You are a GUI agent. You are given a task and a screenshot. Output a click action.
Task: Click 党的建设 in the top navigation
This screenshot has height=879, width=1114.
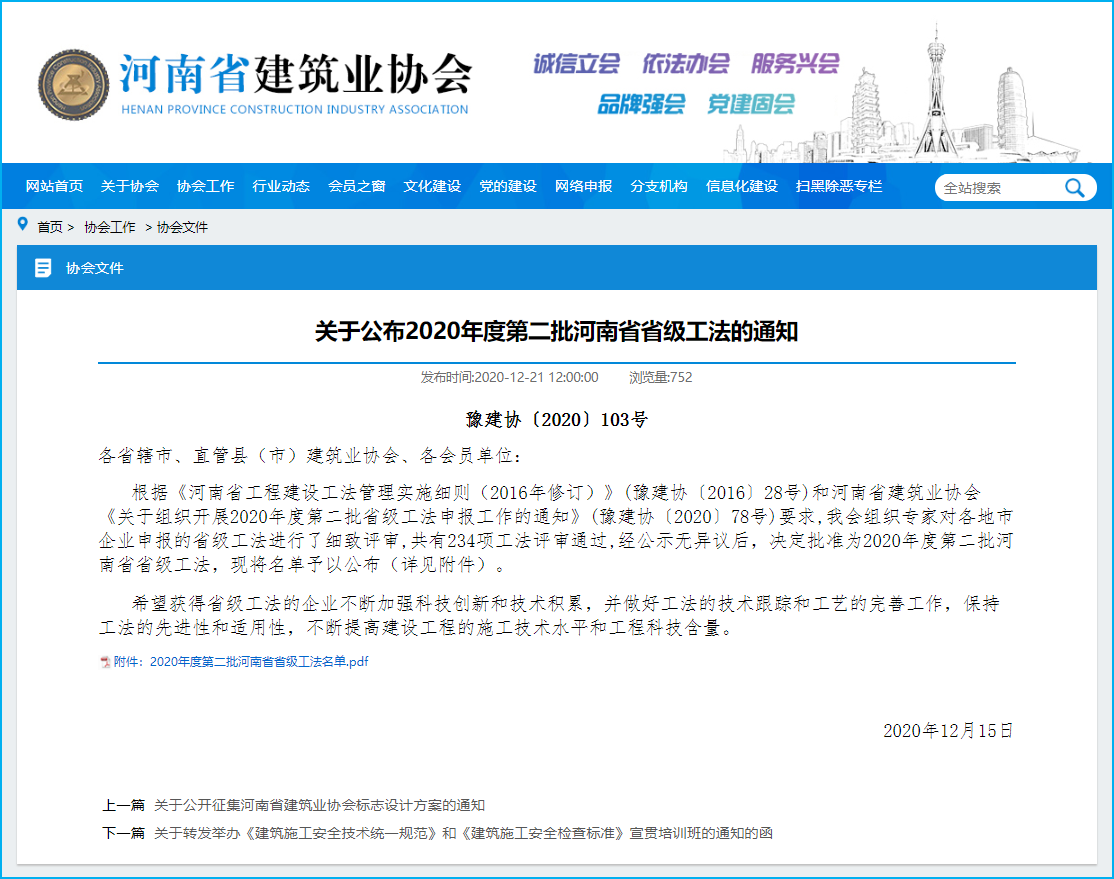[507, 187]
